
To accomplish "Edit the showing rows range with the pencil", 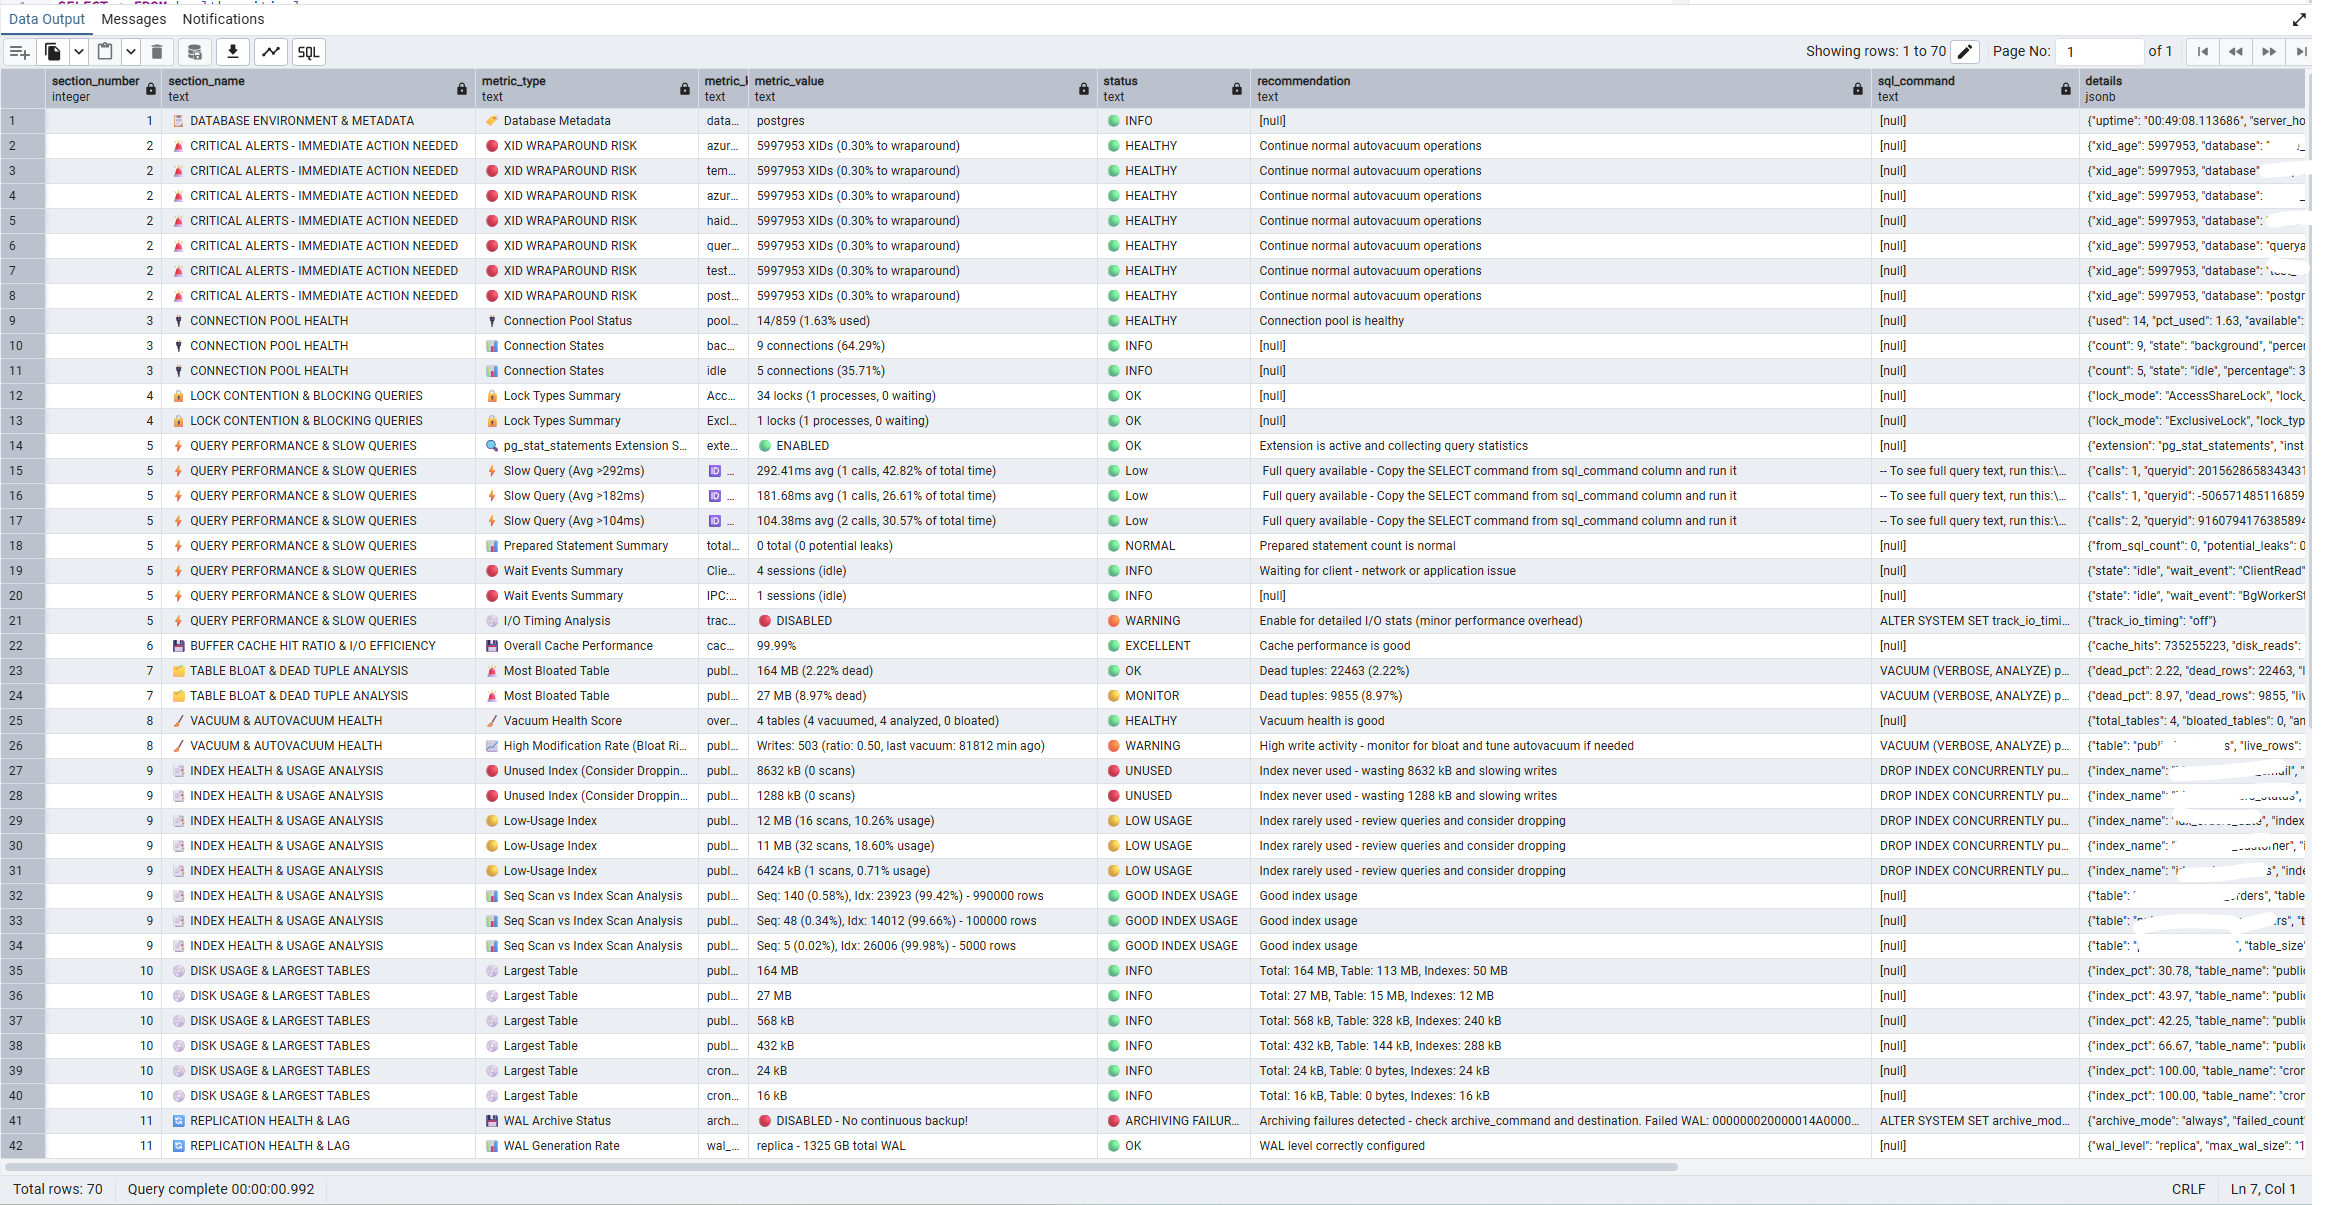I will (1964, 51).
